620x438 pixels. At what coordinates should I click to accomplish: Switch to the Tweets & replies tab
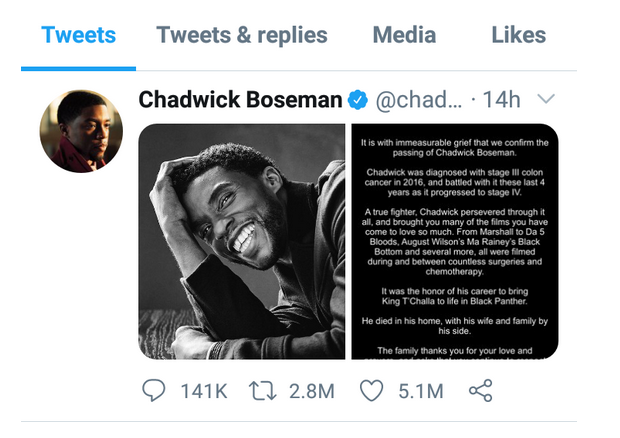(242, 35)
